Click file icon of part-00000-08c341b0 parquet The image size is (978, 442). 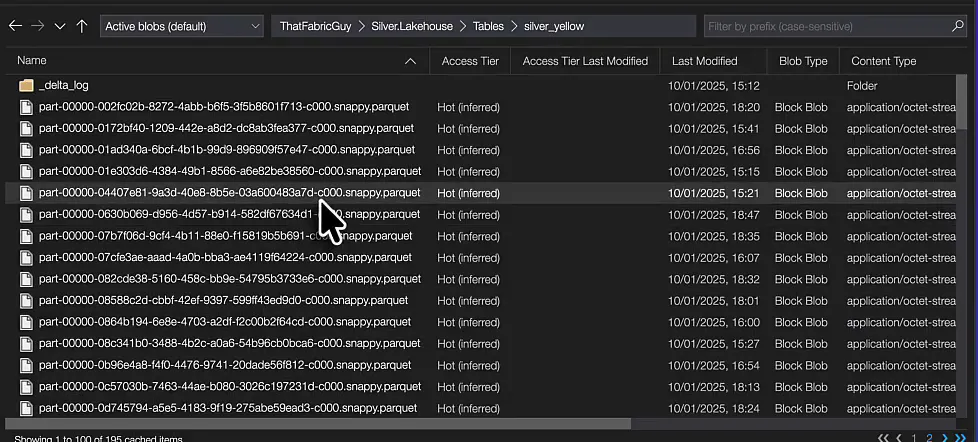pyautogui.click(x=26, y=344)
